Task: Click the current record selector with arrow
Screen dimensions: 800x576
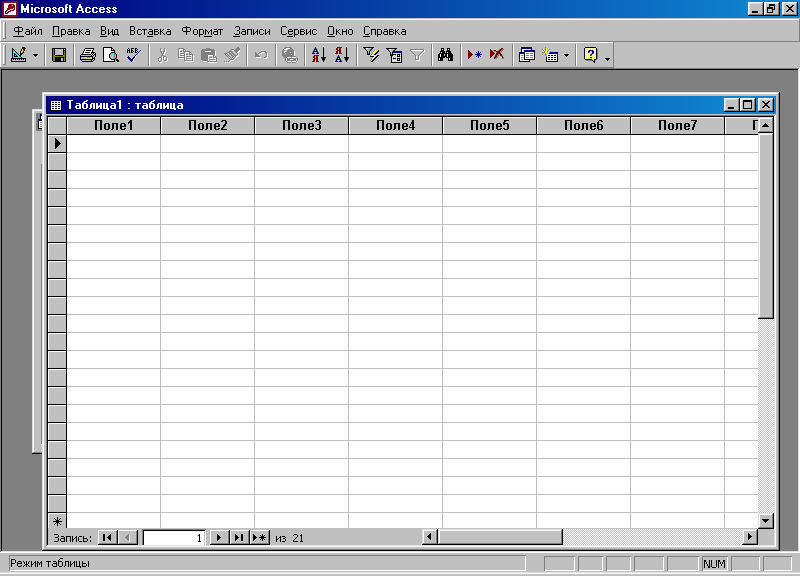Action: [x=57, y=144]
